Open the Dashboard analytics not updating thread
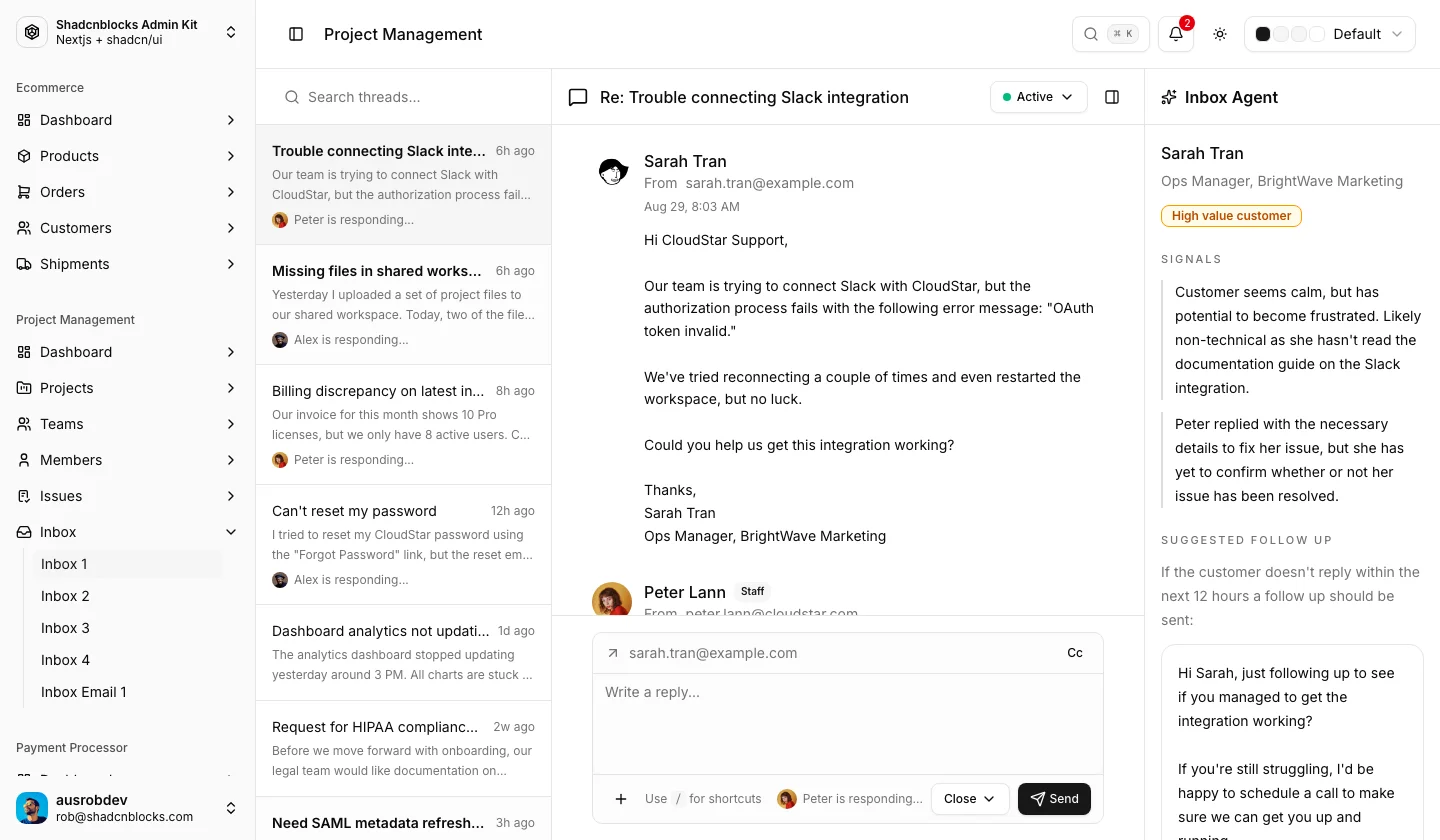The width and height of the screenshot is (1440, 840). click(x=403, y=653)
